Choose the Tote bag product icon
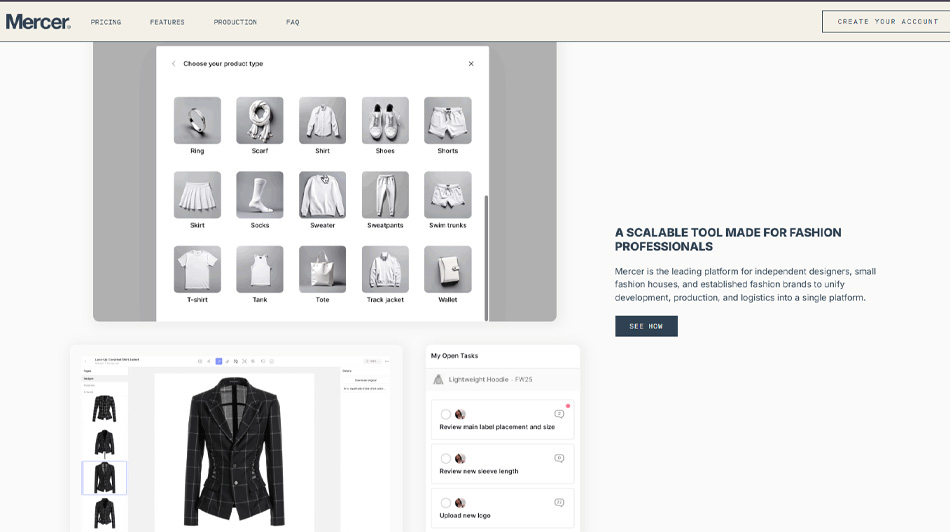This screenshot has height=532, width=950. point(322,269)
